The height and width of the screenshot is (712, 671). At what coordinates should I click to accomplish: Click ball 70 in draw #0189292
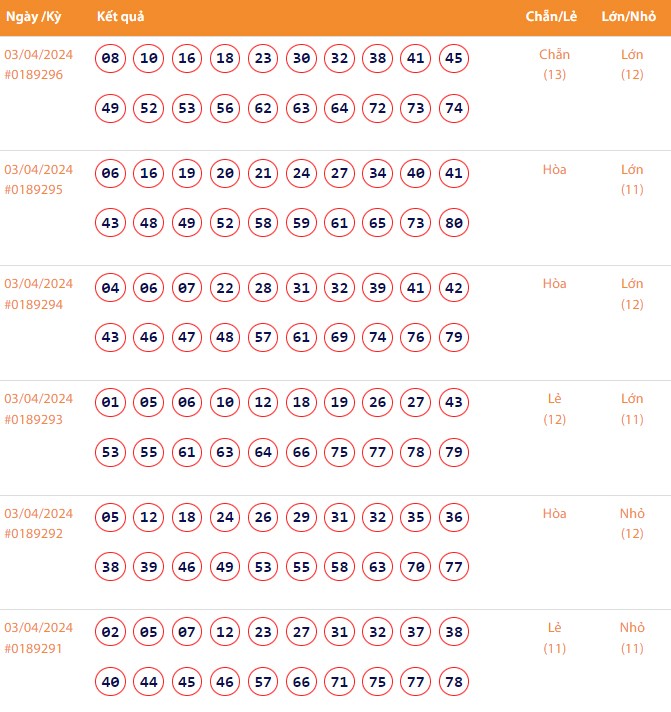[x=416, y=567]
